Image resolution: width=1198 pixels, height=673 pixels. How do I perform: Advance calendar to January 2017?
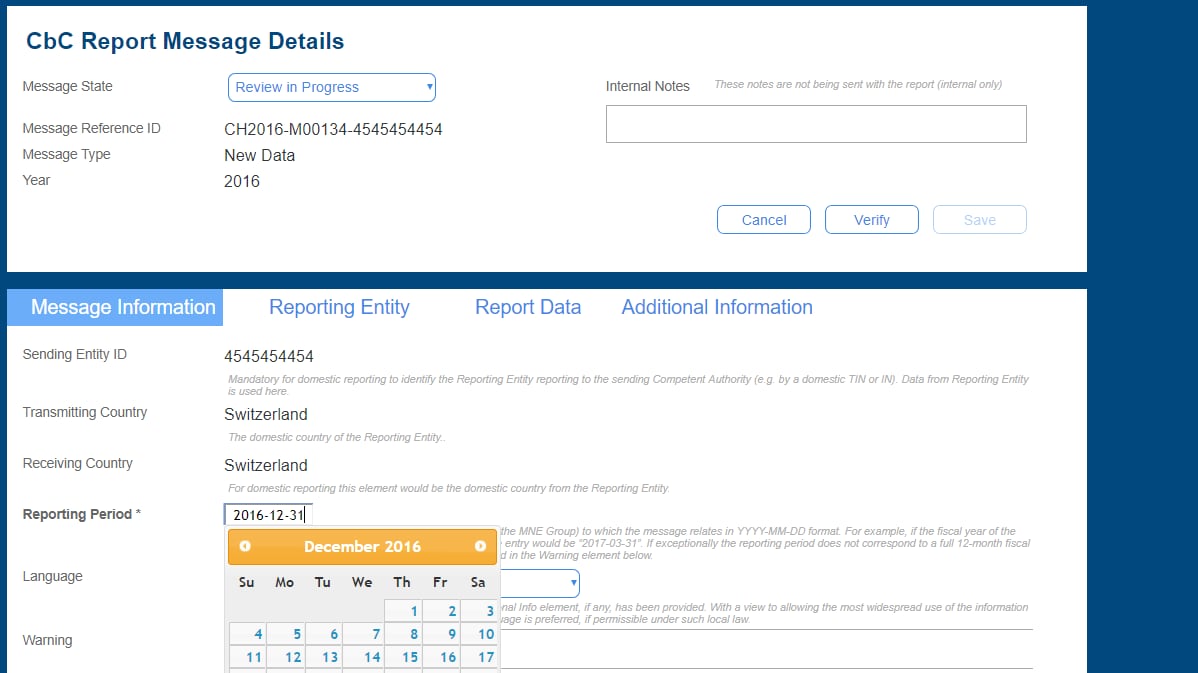[x=480, y=546]
